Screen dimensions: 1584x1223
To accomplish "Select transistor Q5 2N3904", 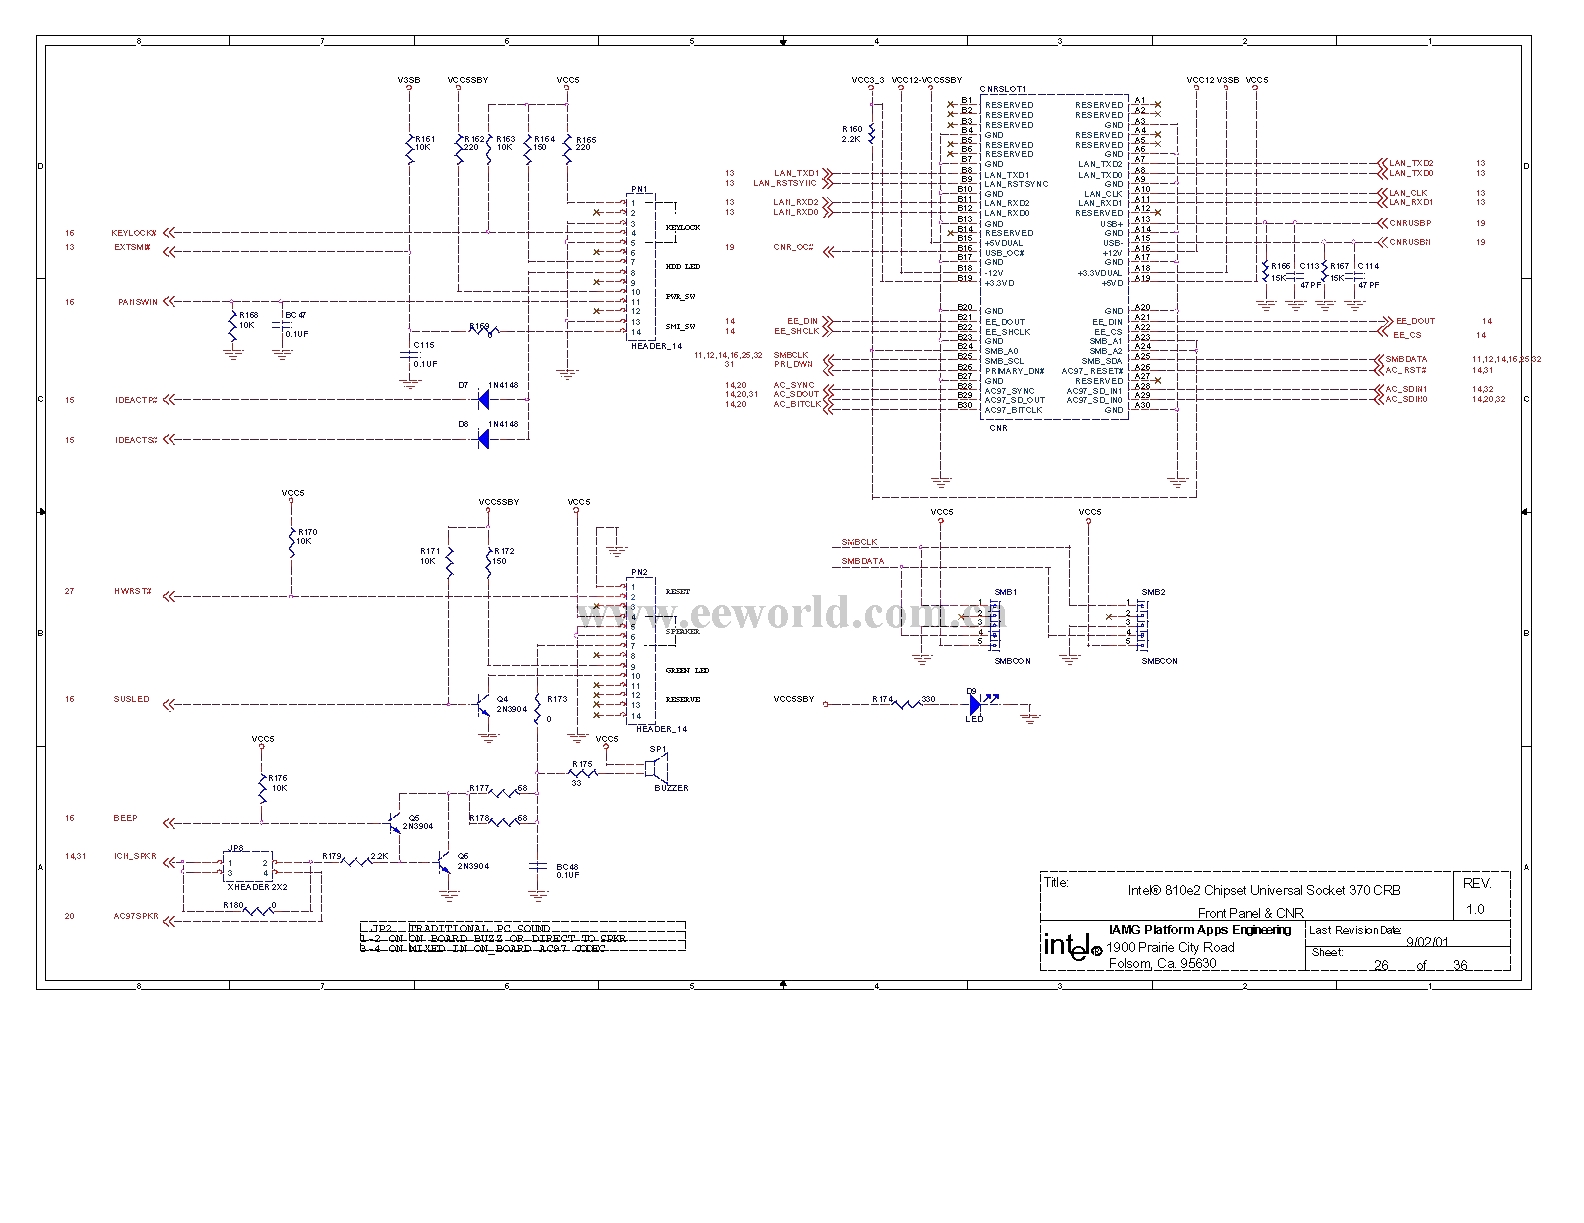I will coord(395,824).
